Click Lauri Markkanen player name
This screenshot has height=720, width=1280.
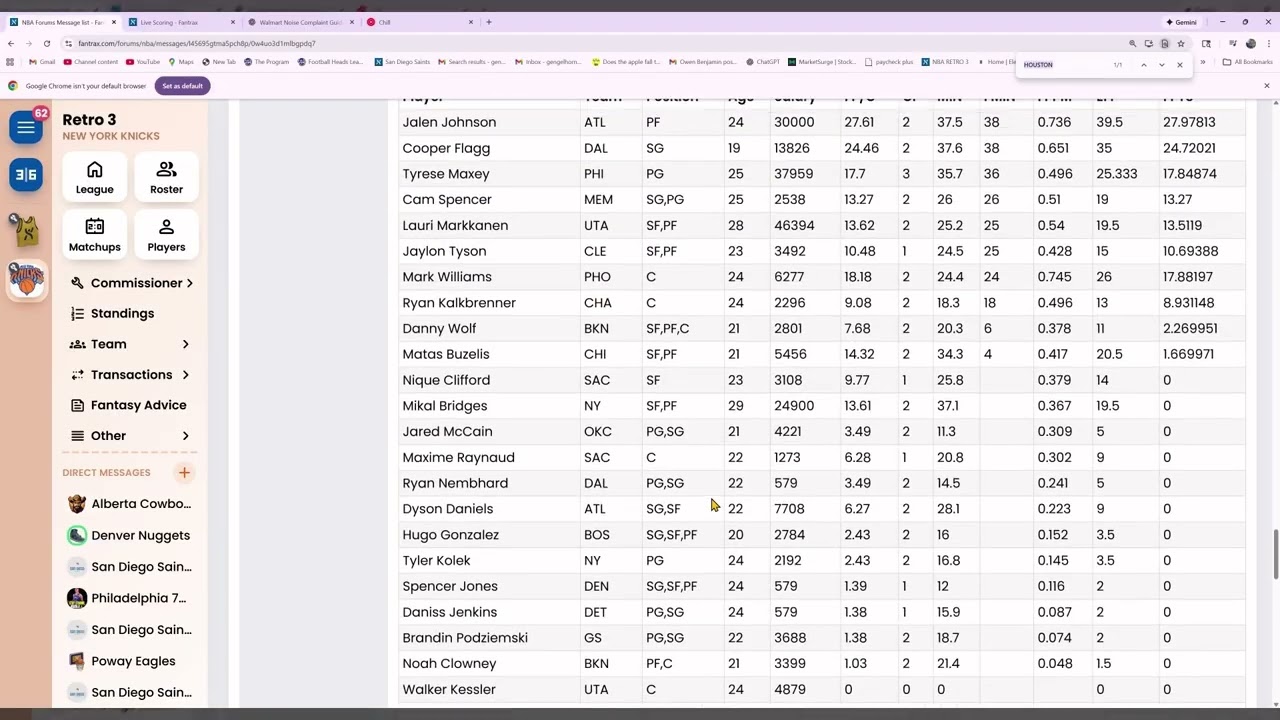click(455, 225)
